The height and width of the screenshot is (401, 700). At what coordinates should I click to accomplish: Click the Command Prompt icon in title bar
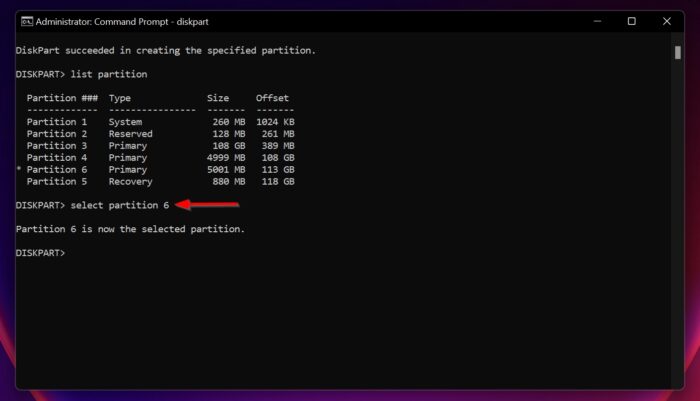(x=27, y=21)
